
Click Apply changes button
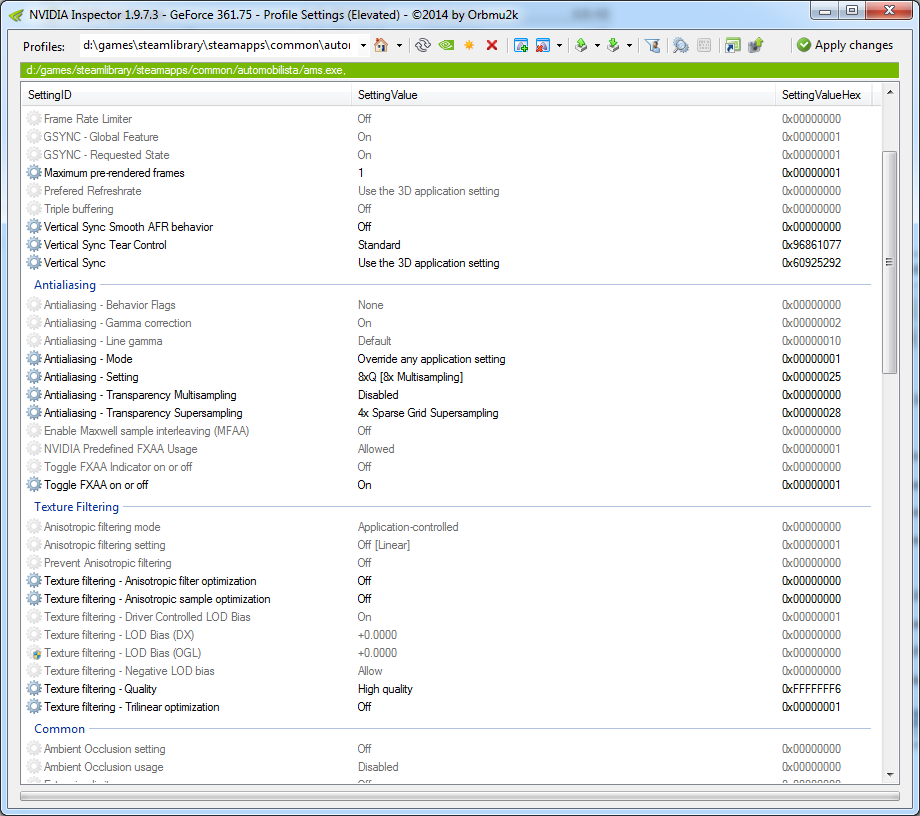845,45
